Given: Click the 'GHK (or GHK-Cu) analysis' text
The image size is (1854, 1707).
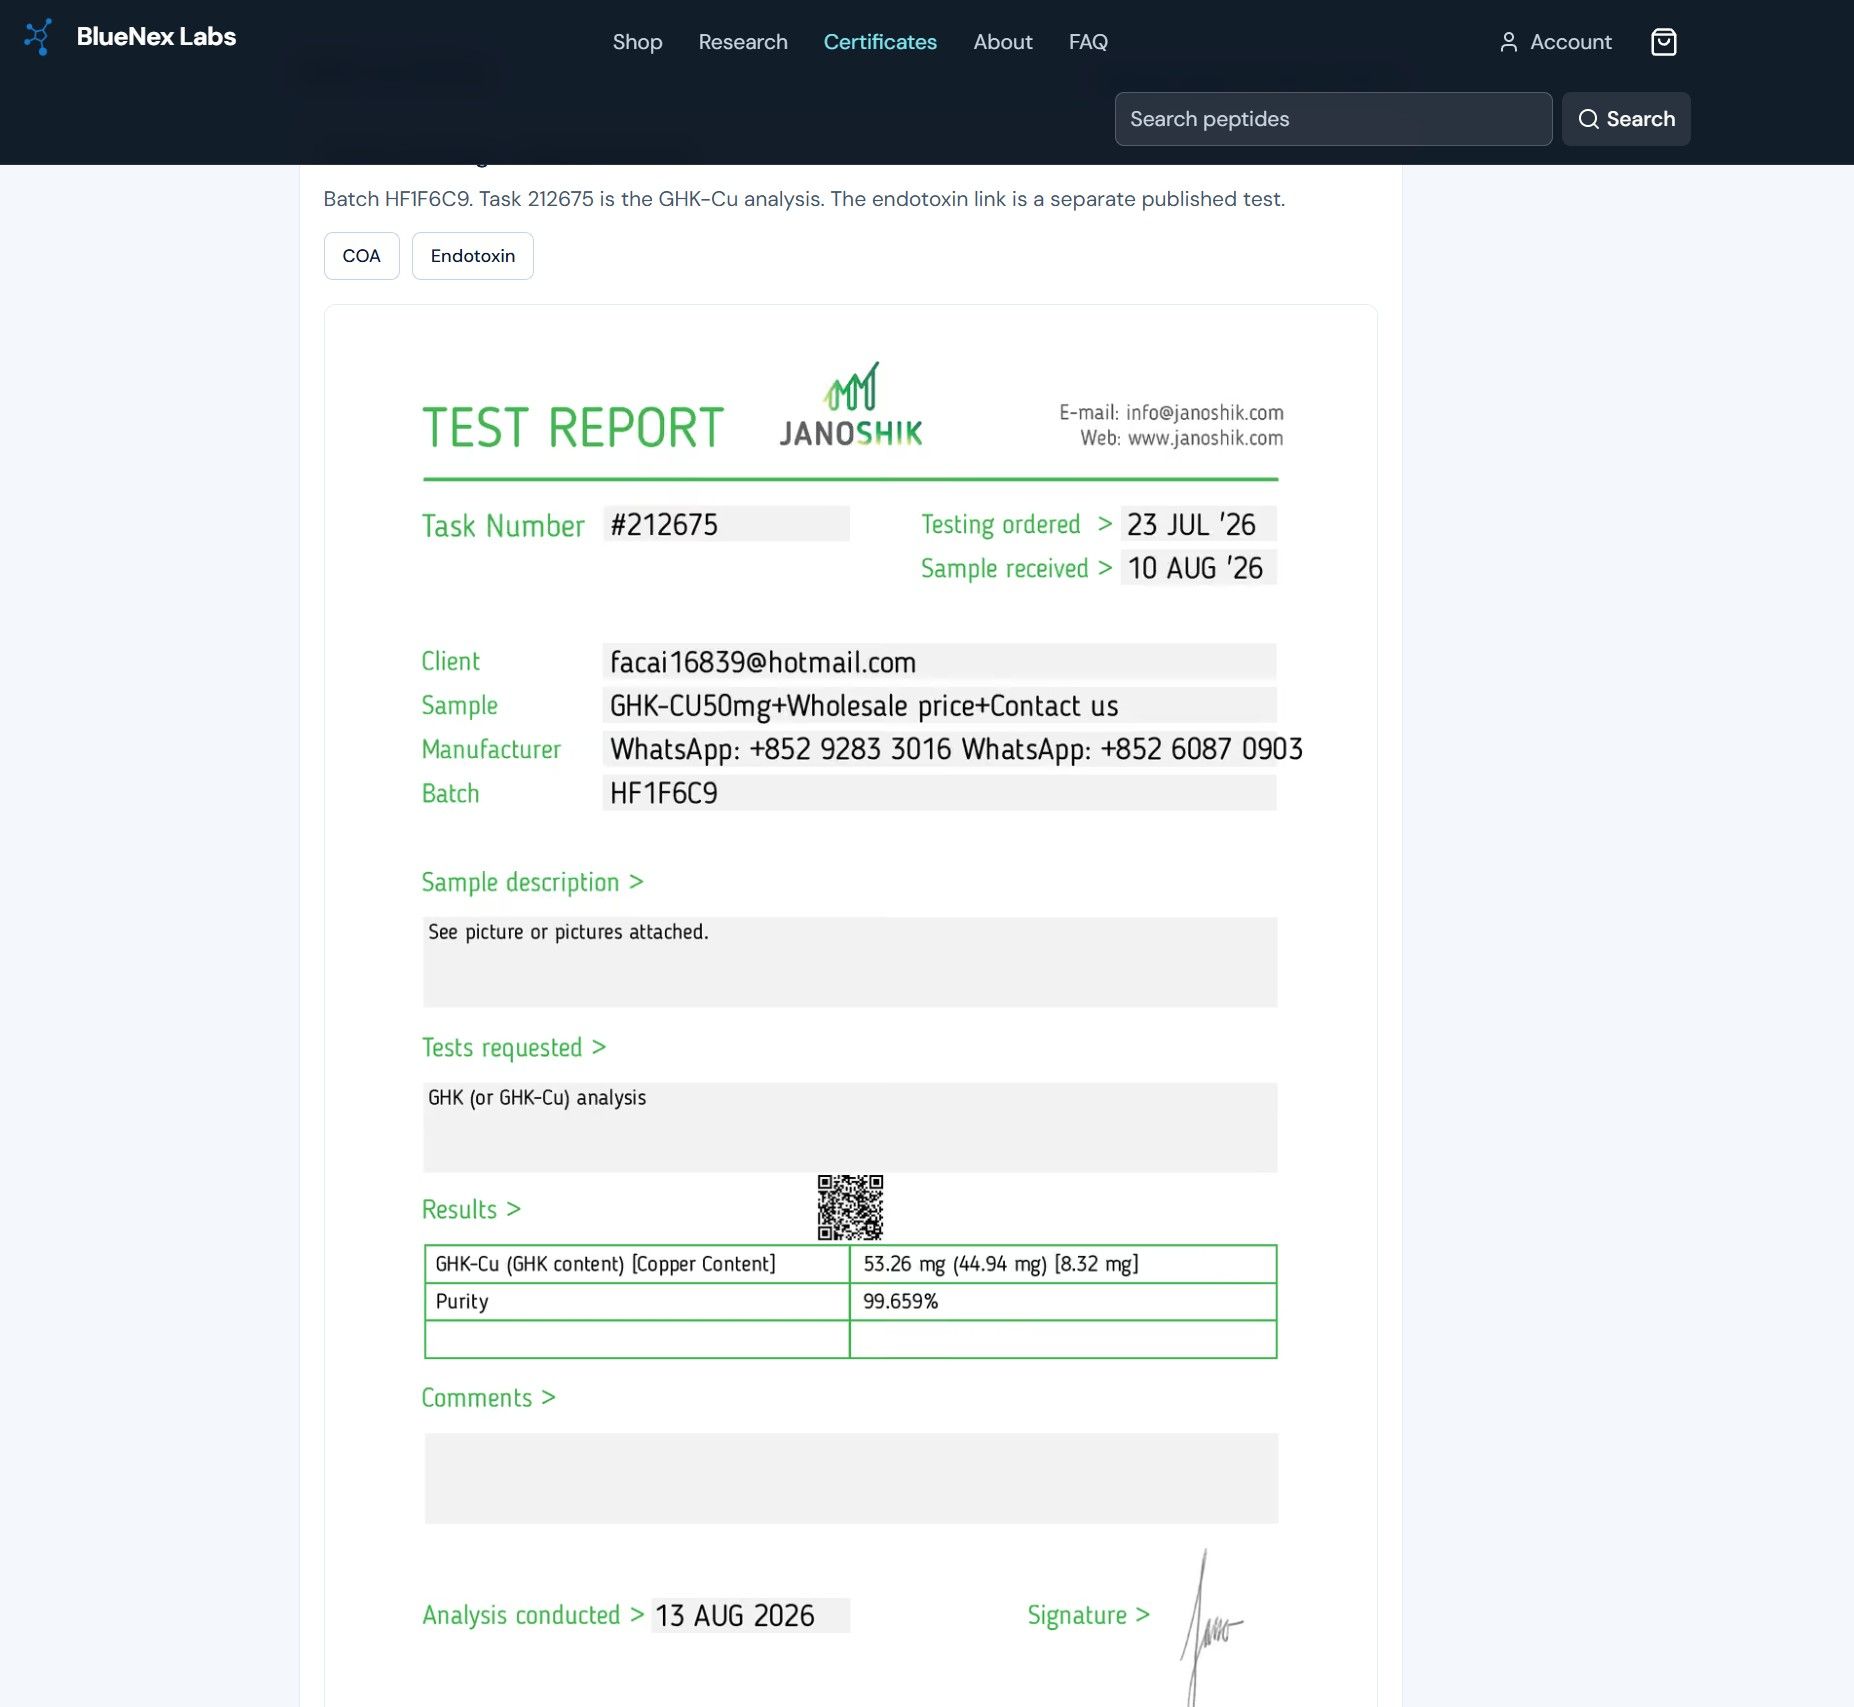Looking at the screenshot, I should [x=537, y=1098].
